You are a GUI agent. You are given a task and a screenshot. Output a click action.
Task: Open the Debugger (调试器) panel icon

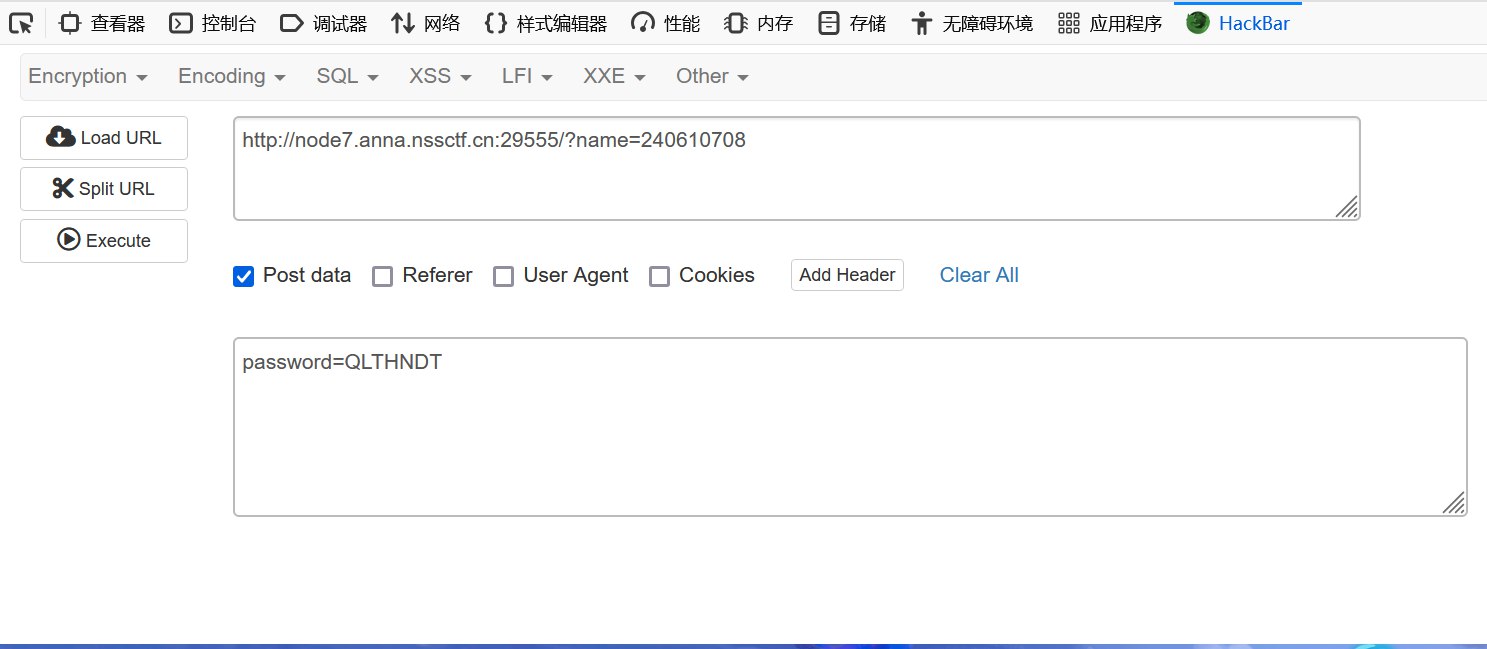tap(291, 23)
